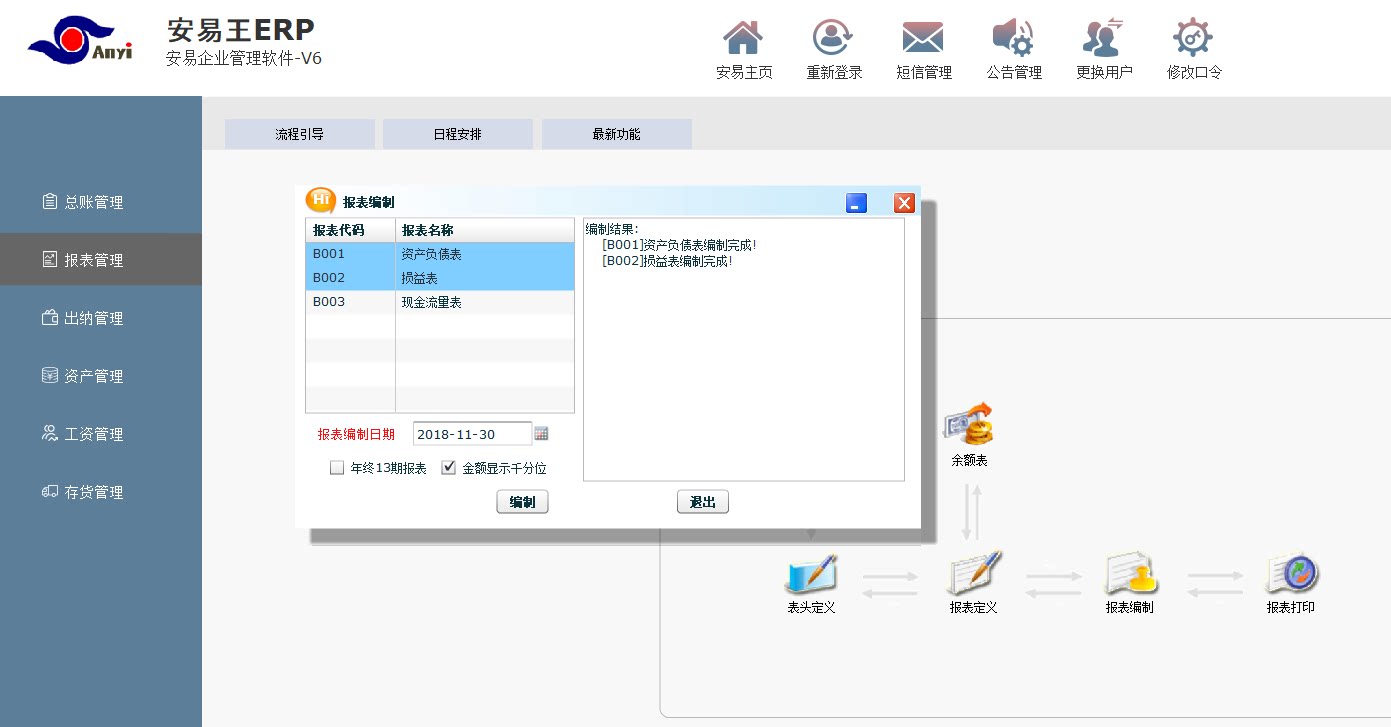The height and width of the screenshot is (727, 1391).
Task: Open the calendar picker beside report date
Action: 542,434
